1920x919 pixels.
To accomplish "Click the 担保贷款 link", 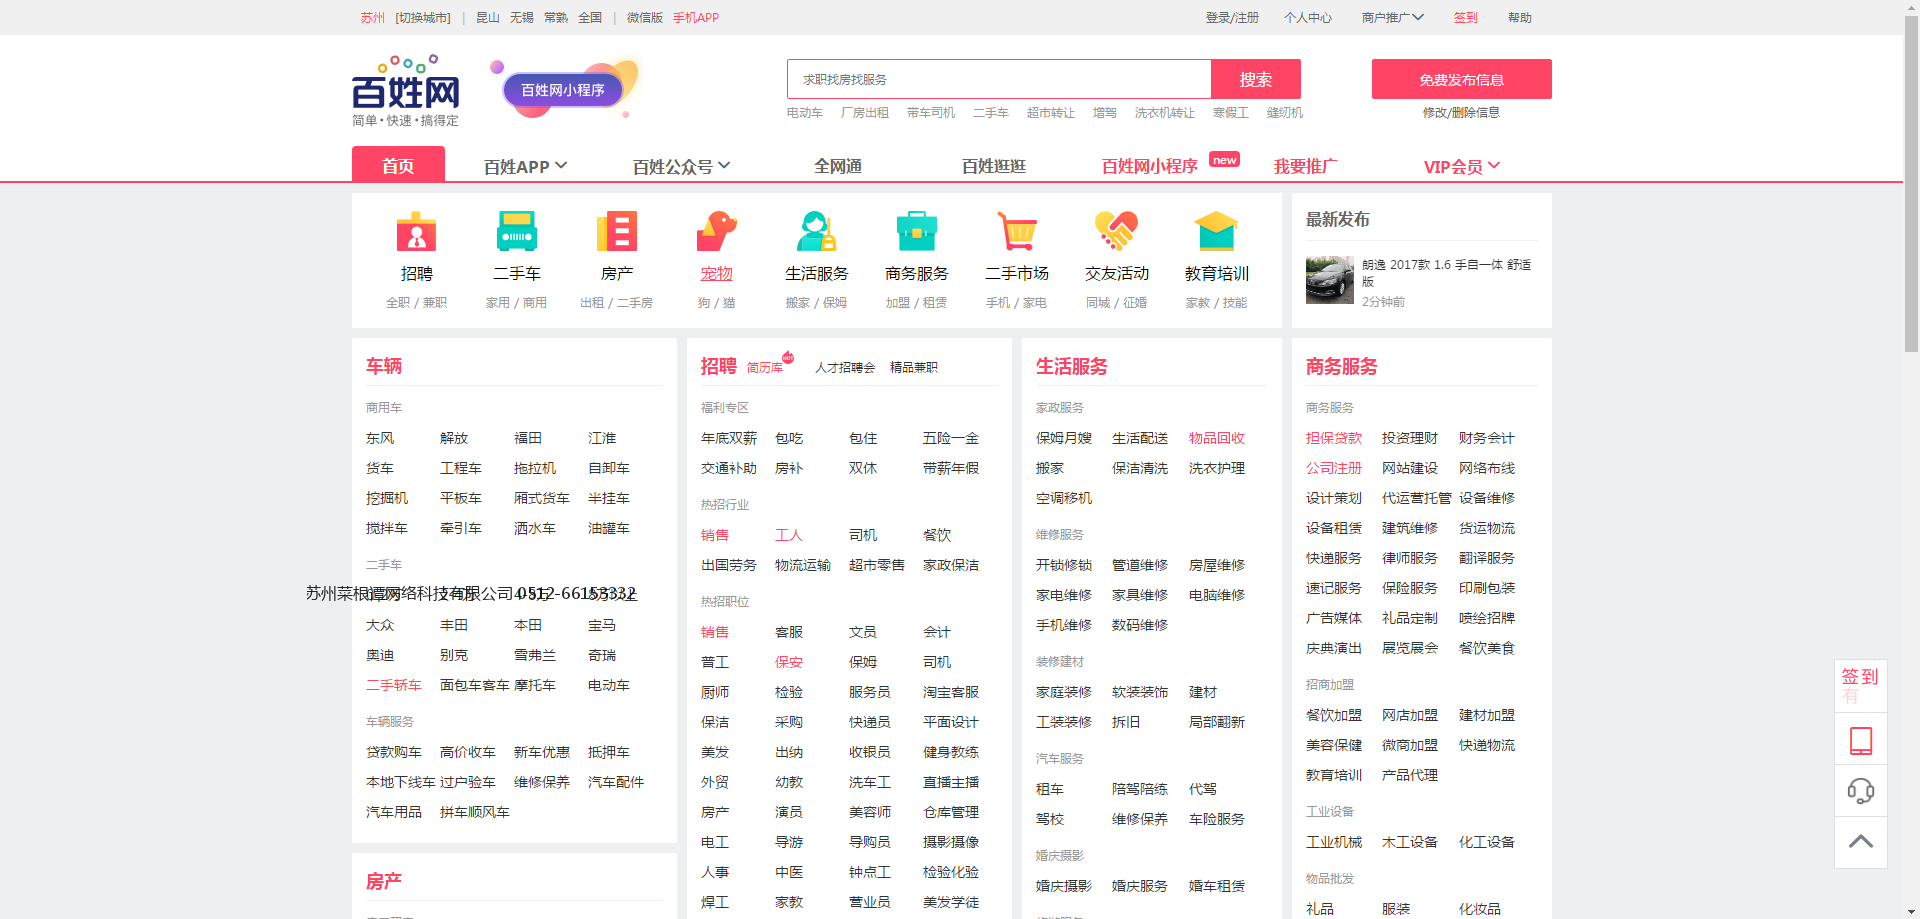I will pyautogui.click(x=1334, y=438).
